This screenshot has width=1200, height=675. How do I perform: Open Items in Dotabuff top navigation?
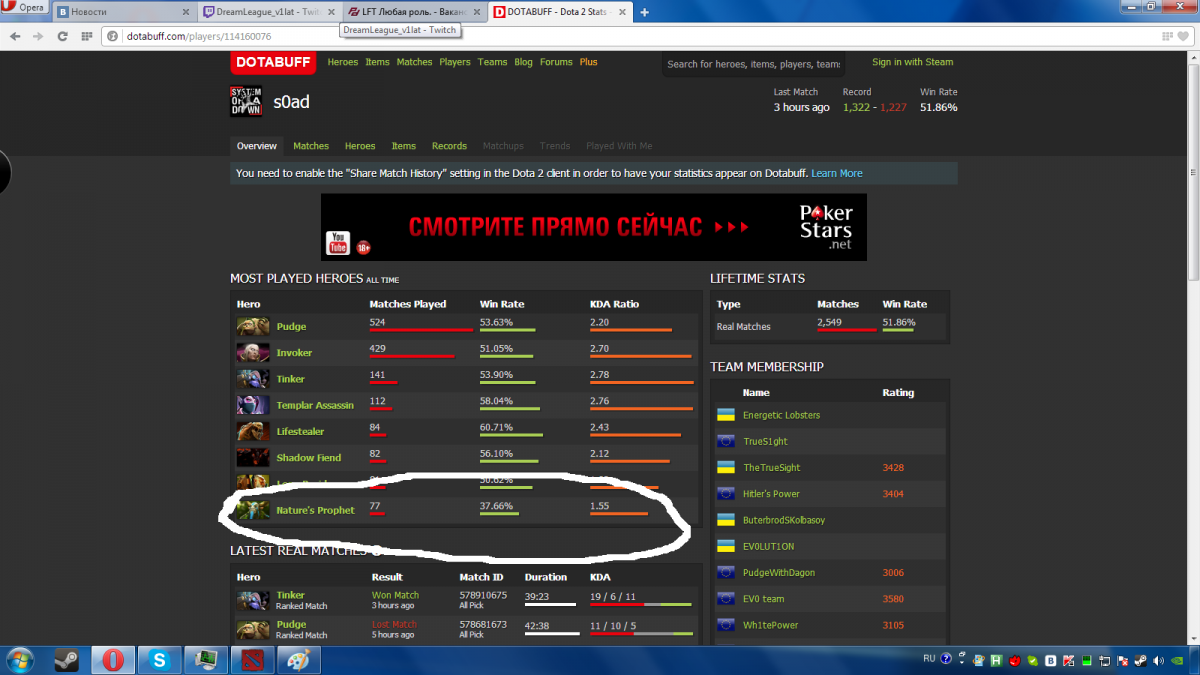point(377,62)
